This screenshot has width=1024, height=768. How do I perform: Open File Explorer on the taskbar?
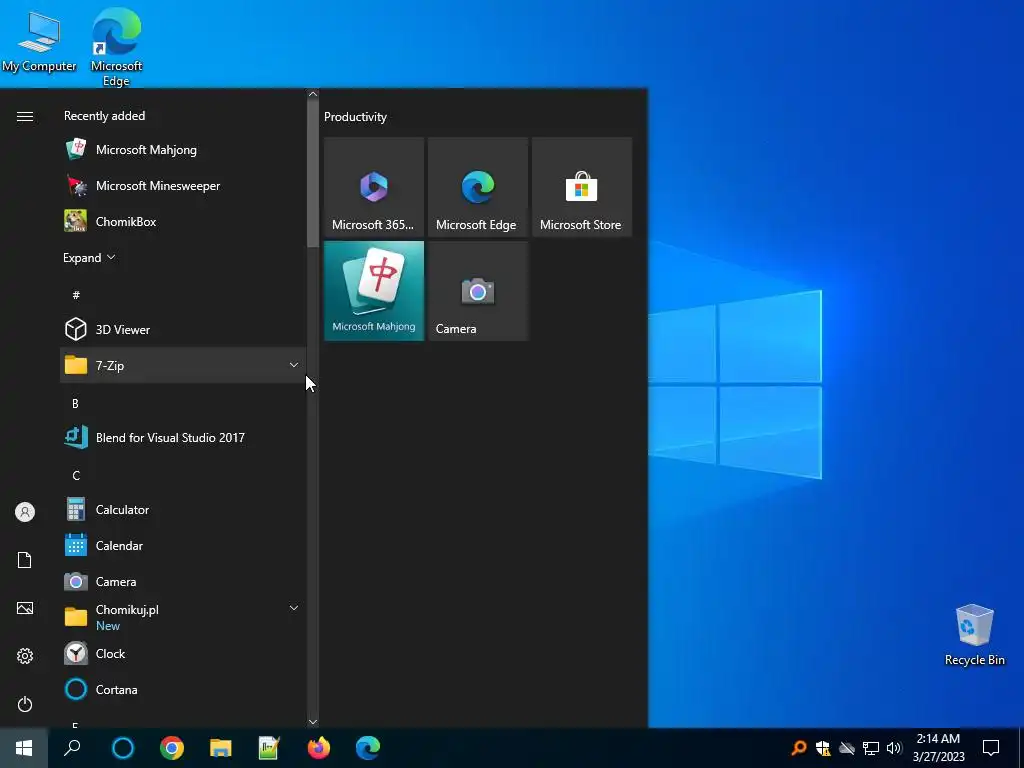click(x=221, y=748)
